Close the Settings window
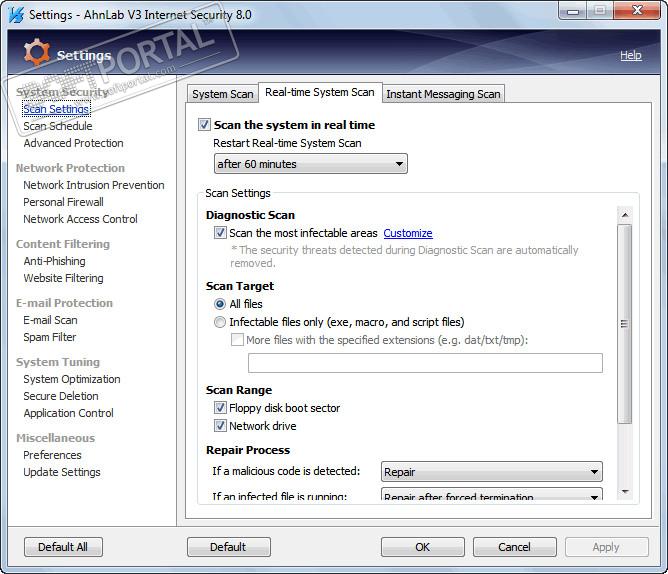 (x=638, y=11)
